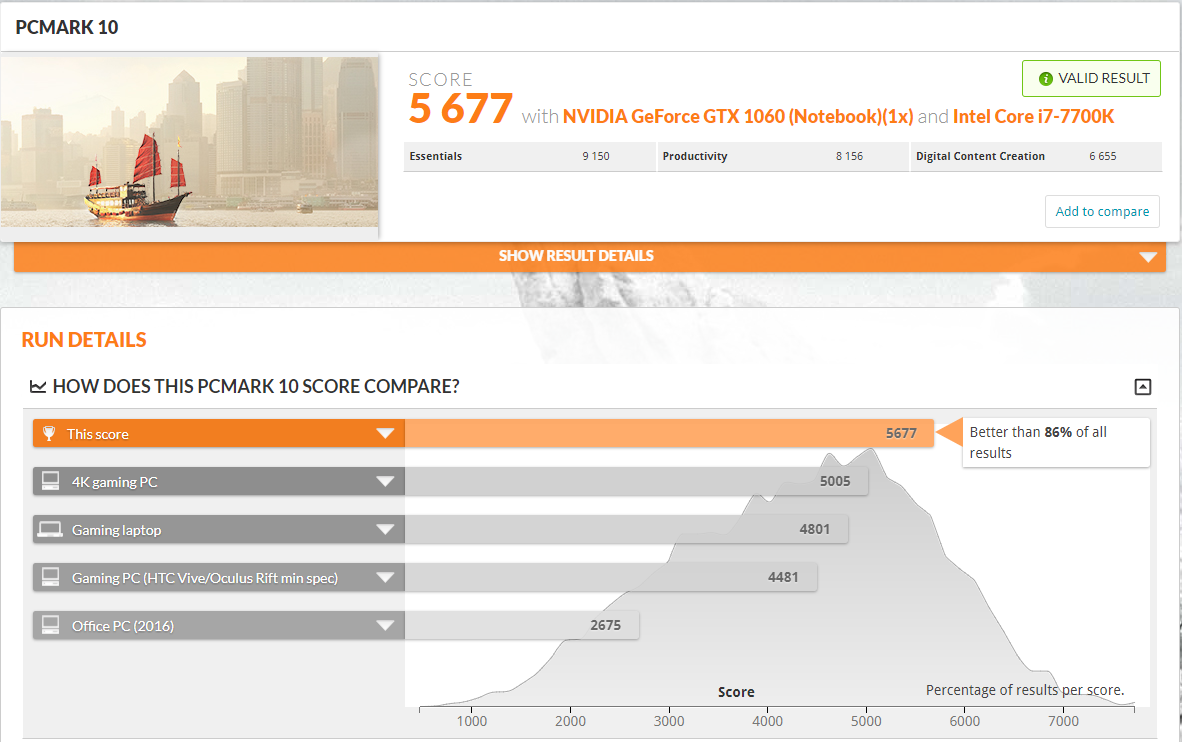1182x742 pixels.
Task: Click the laptop icon beside Gaming laptop
Action: coord(51,529)
